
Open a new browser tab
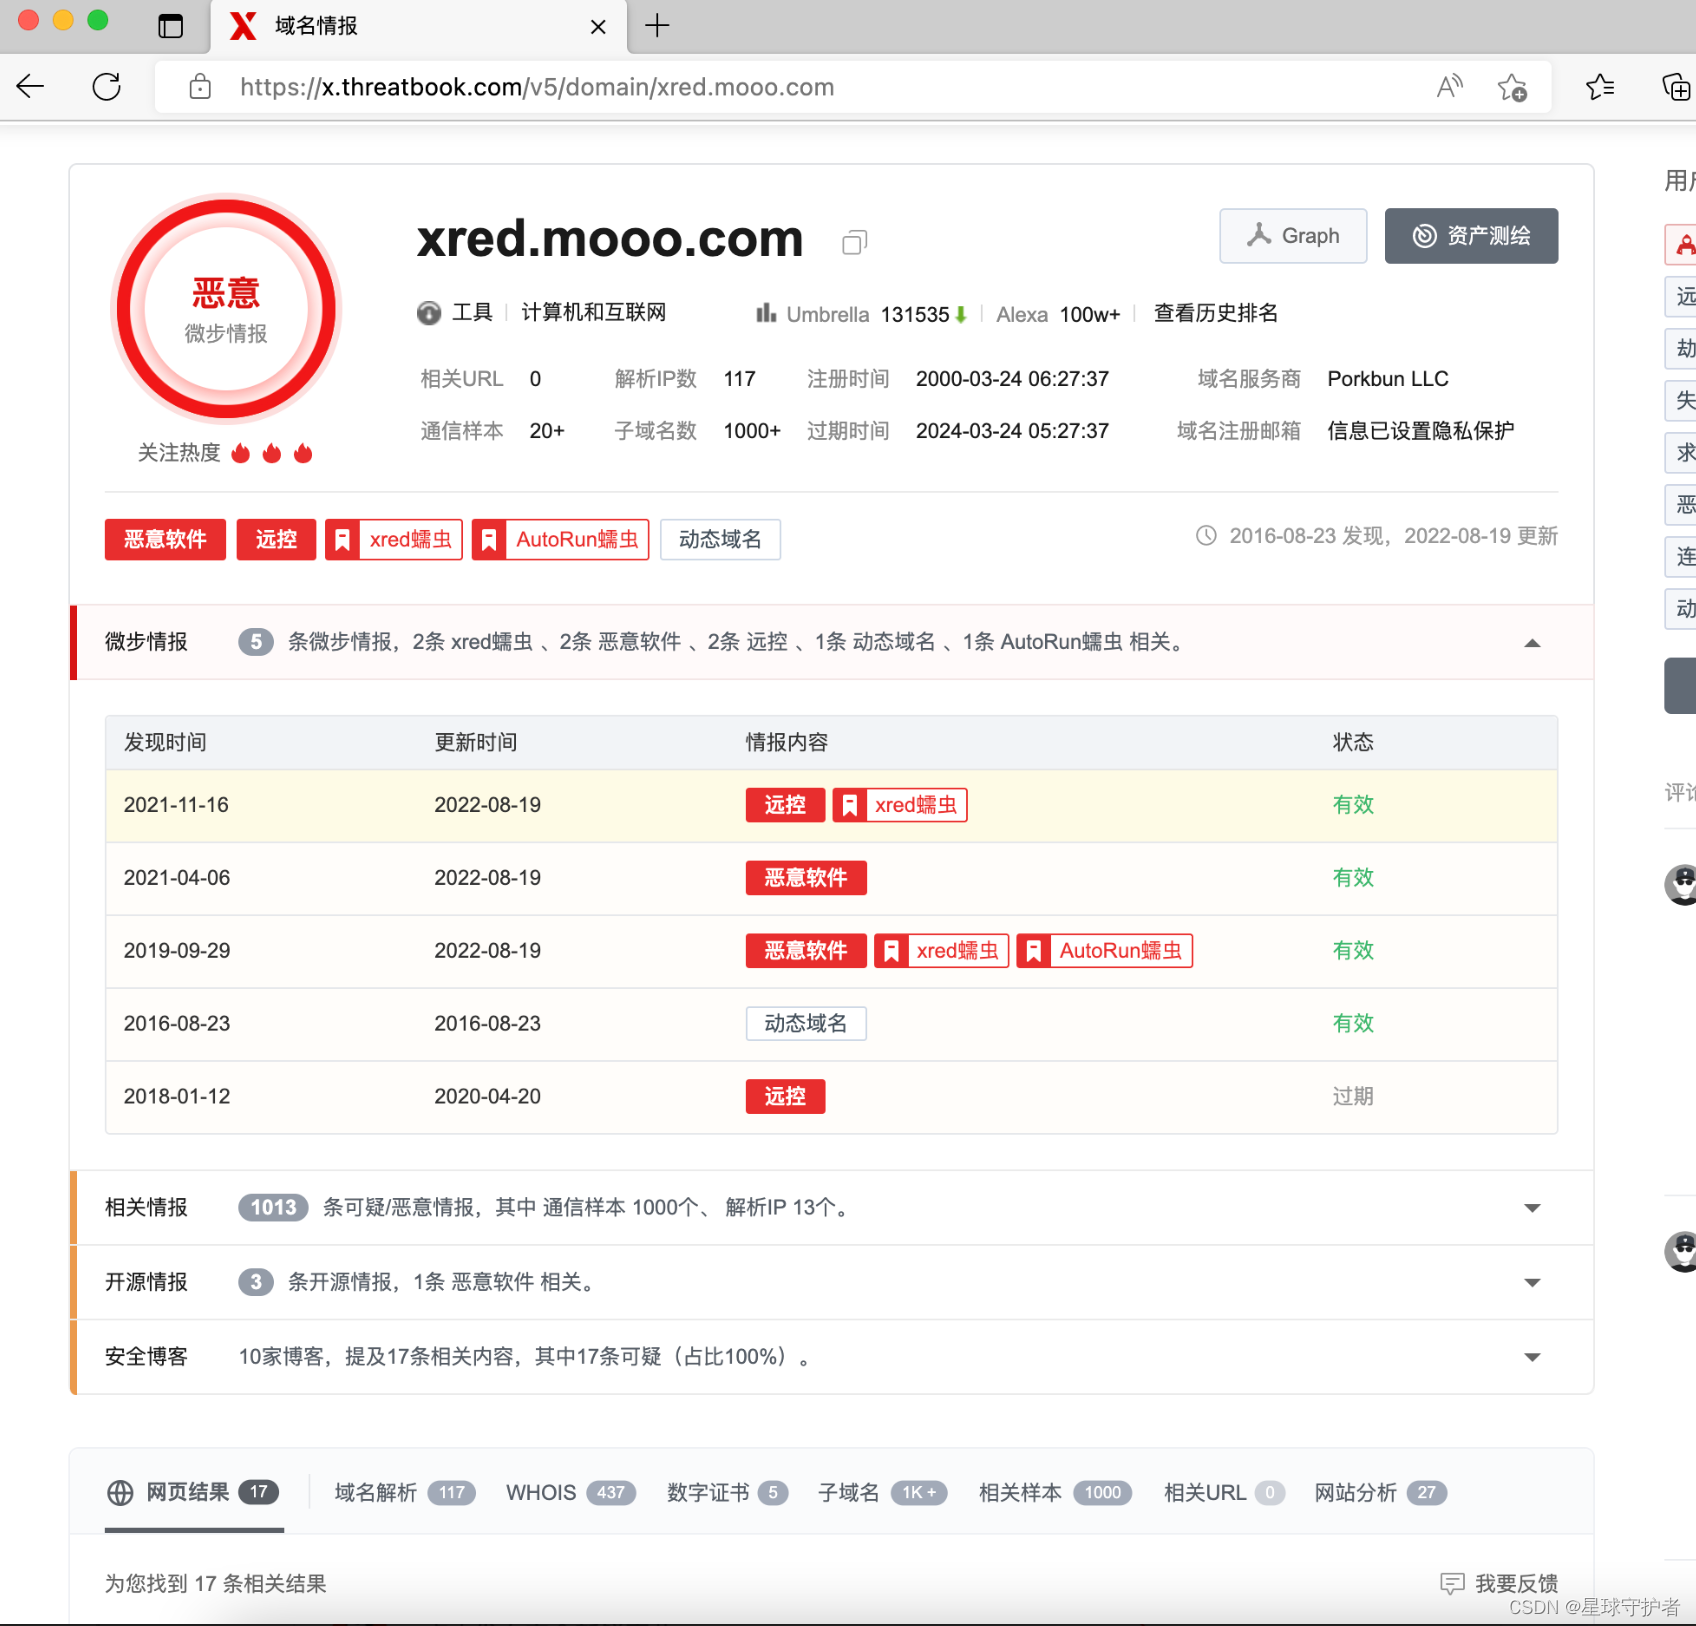click(657, 26)
